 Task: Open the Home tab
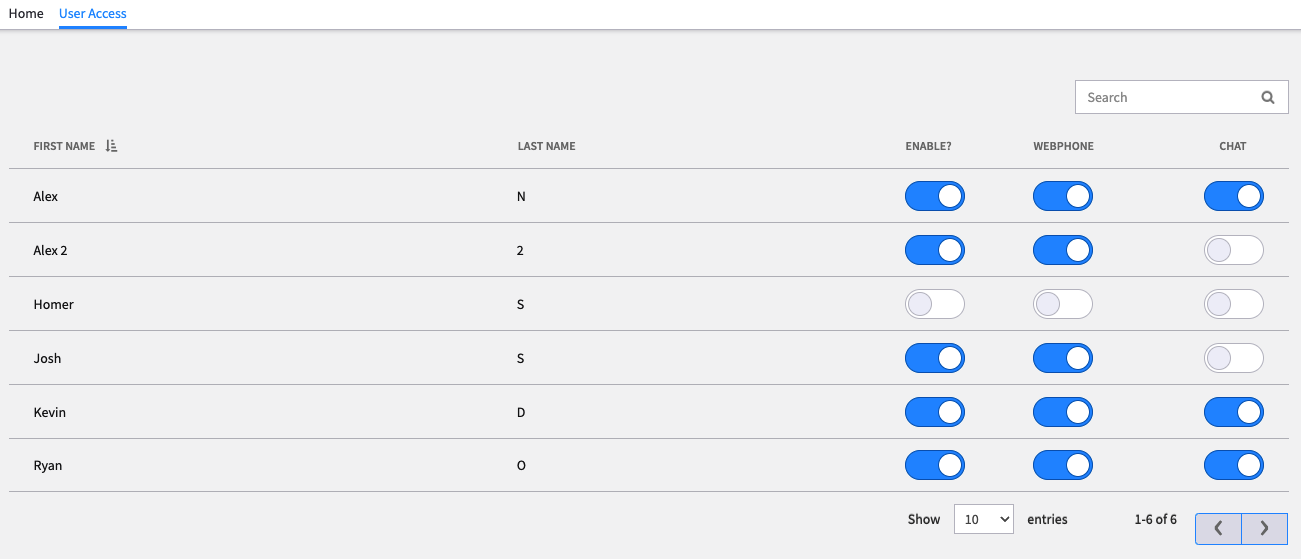click(26, 14)
